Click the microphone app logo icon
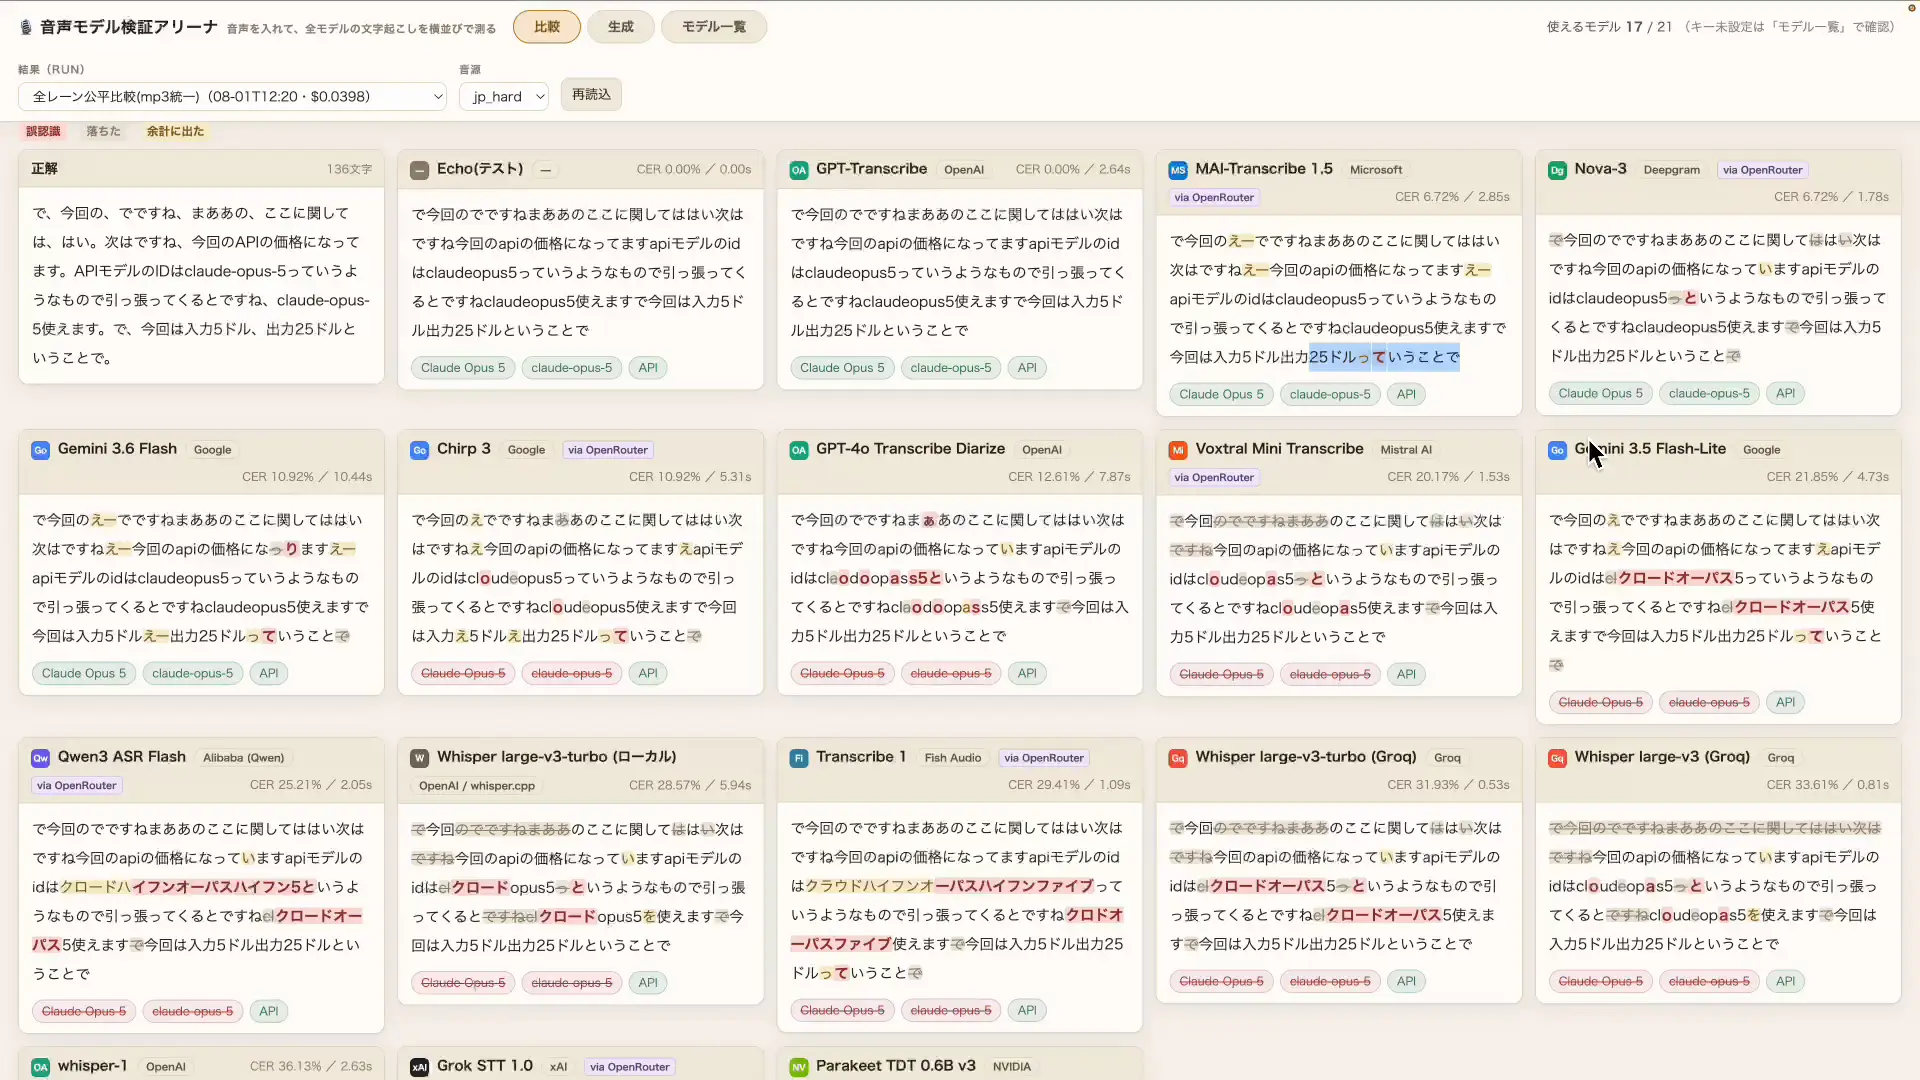The image size is (1920, 1080). (x=26, y=27)
